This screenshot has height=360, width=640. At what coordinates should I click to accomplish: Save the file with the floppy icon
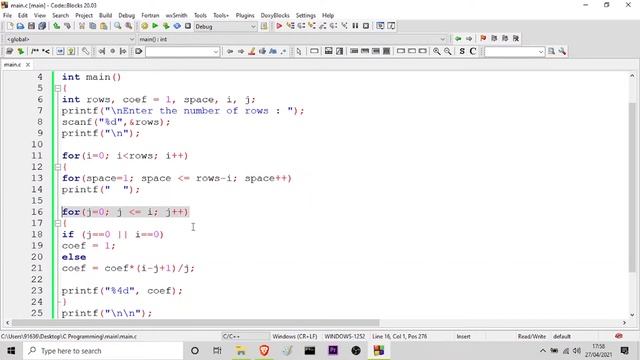(31, 26)
